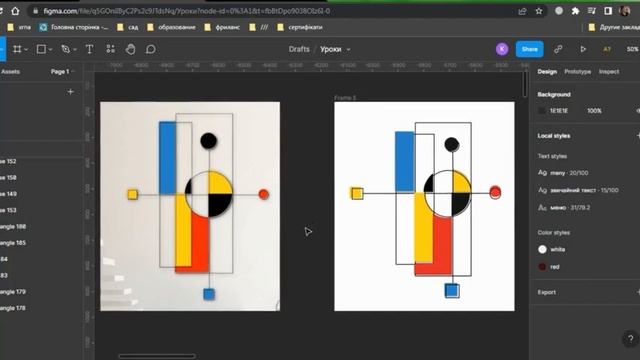Select the Comment tool
This screenshot has height=360, width=640.
(151, 49)
